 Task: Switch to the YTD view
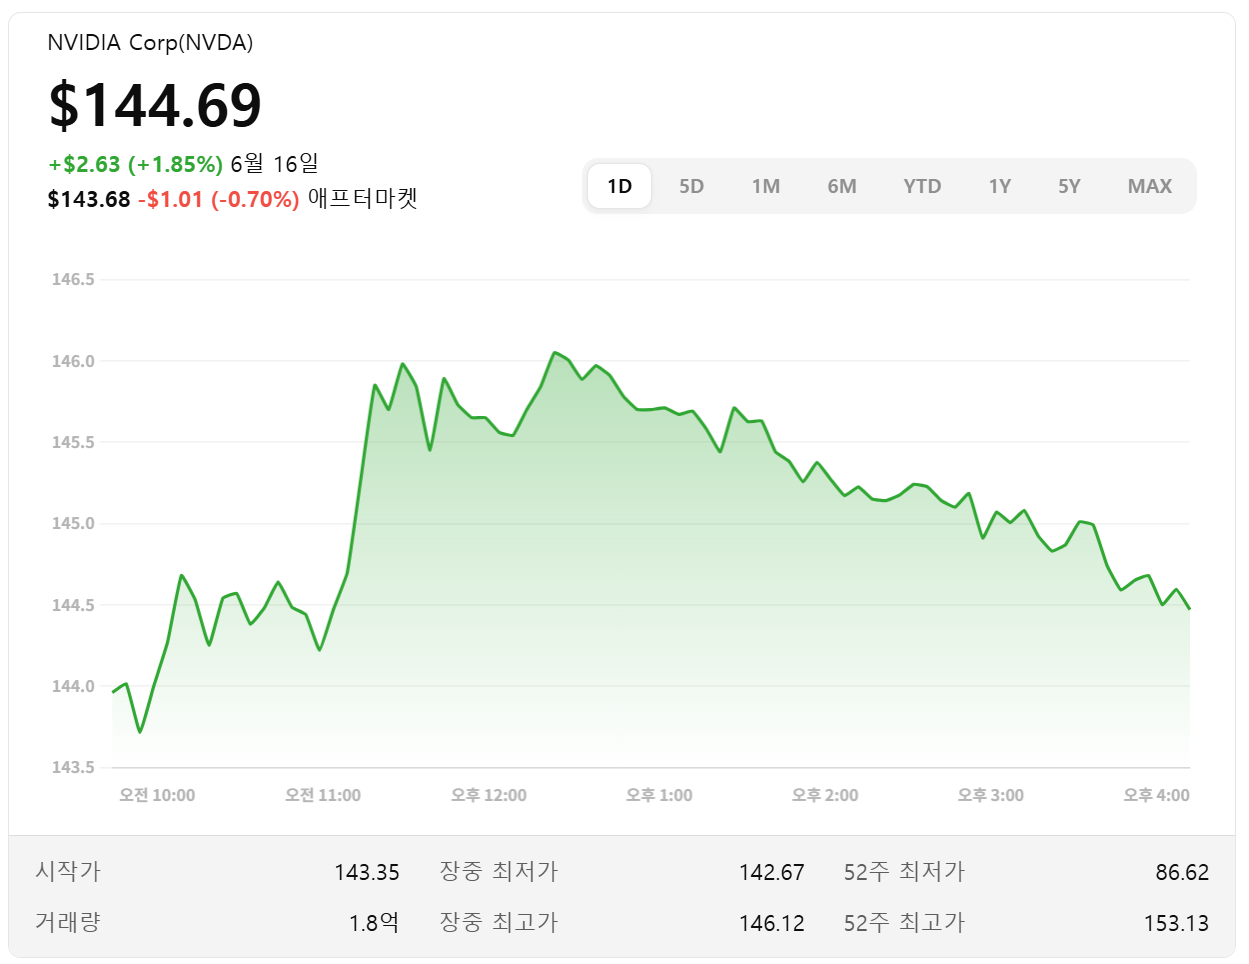pos(922,185)
